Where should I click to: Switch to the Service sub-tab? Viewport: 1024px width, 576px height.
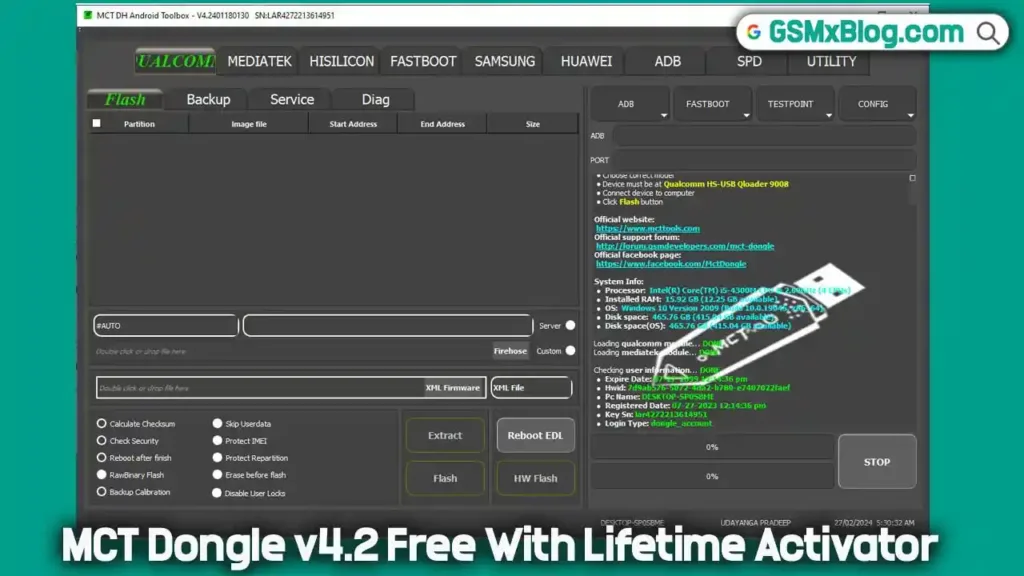(292, 99)
